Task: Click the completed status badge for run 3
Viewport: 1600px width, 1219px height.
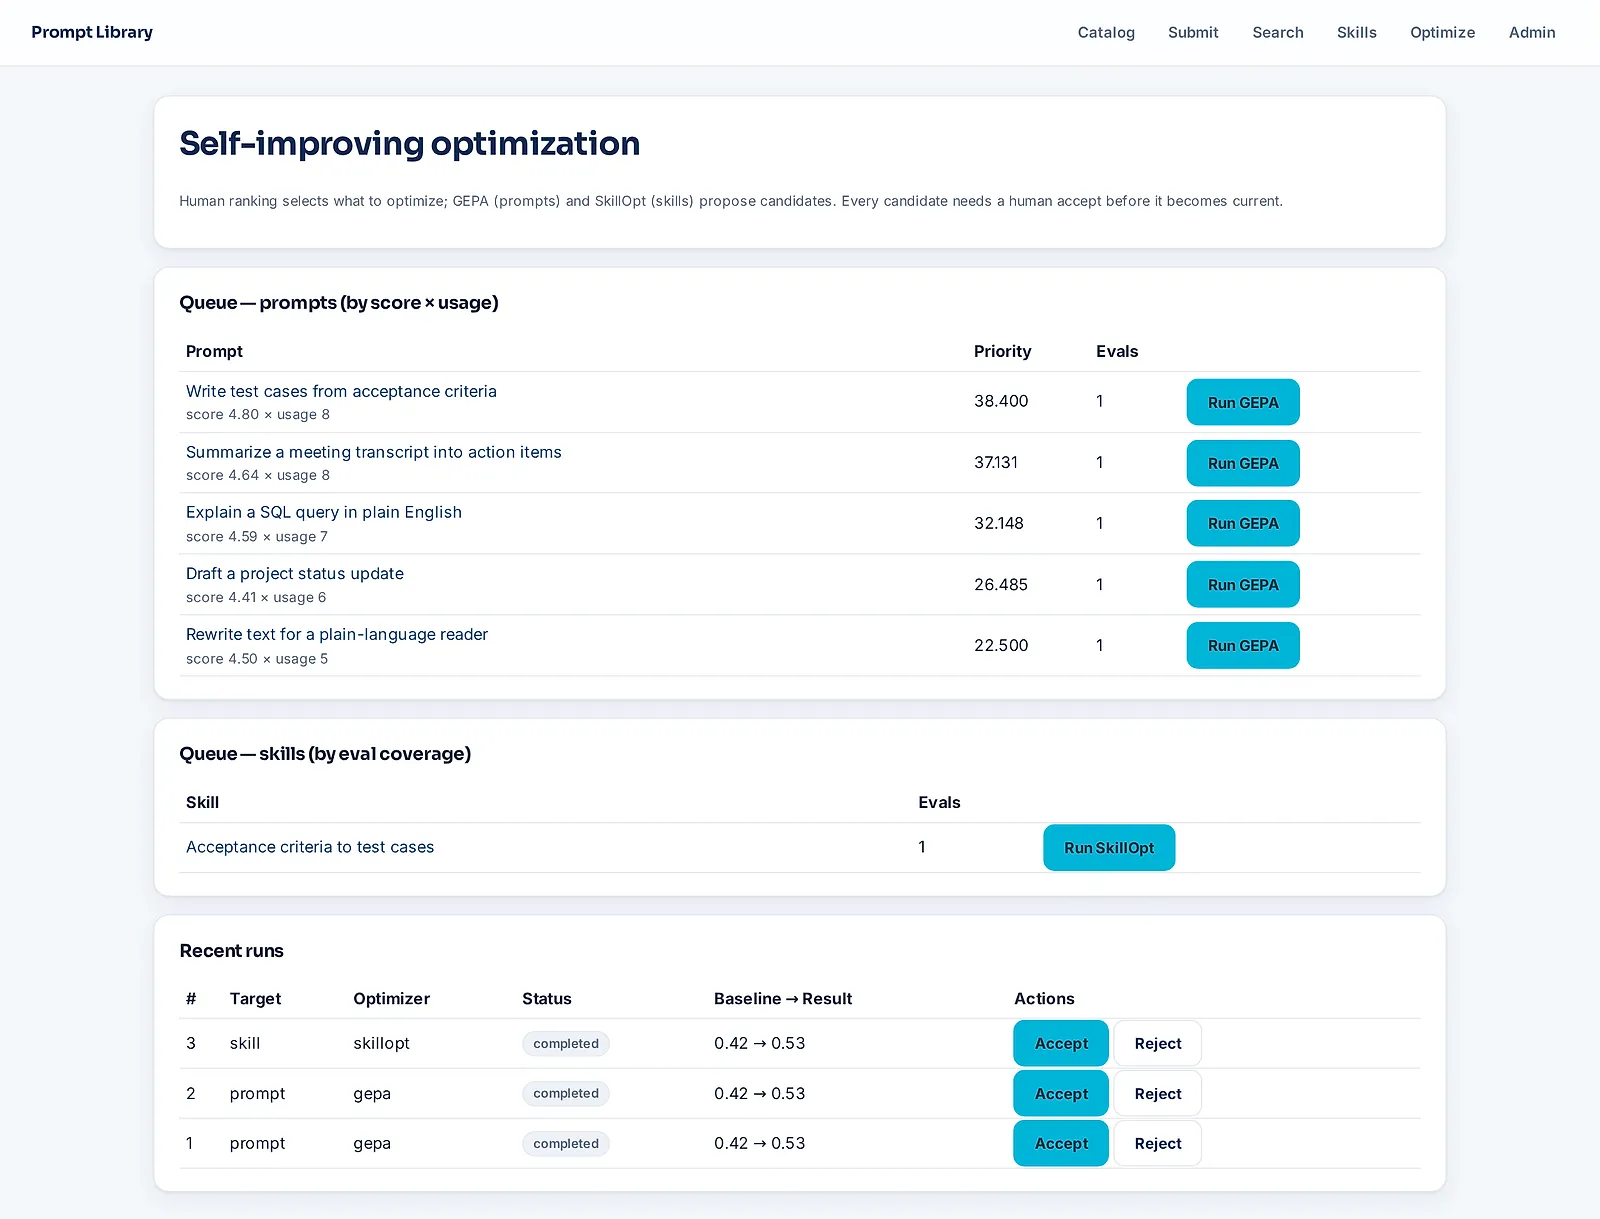Action: point(566,1043)
